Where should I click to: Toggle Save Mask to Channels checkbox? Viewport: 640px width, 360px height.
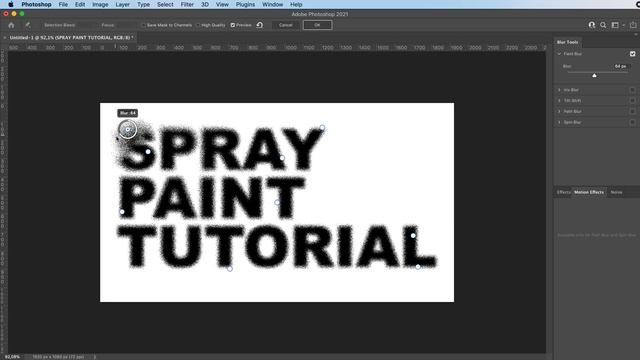coord(143,25)
